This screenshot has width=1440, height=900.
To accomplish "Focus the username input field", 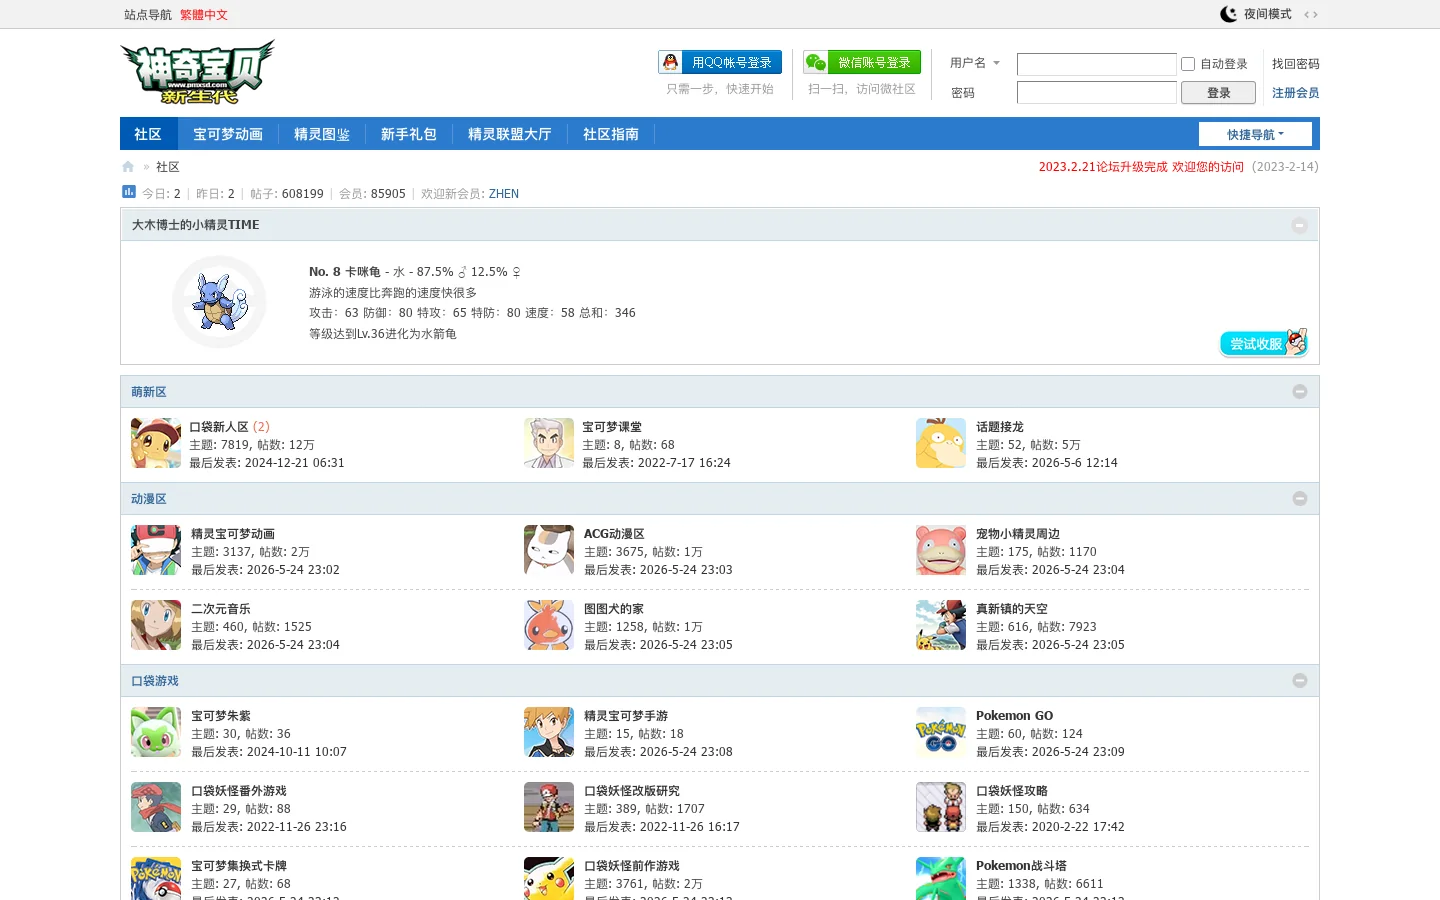I will pyautogui.click(x=1097, y=64).
